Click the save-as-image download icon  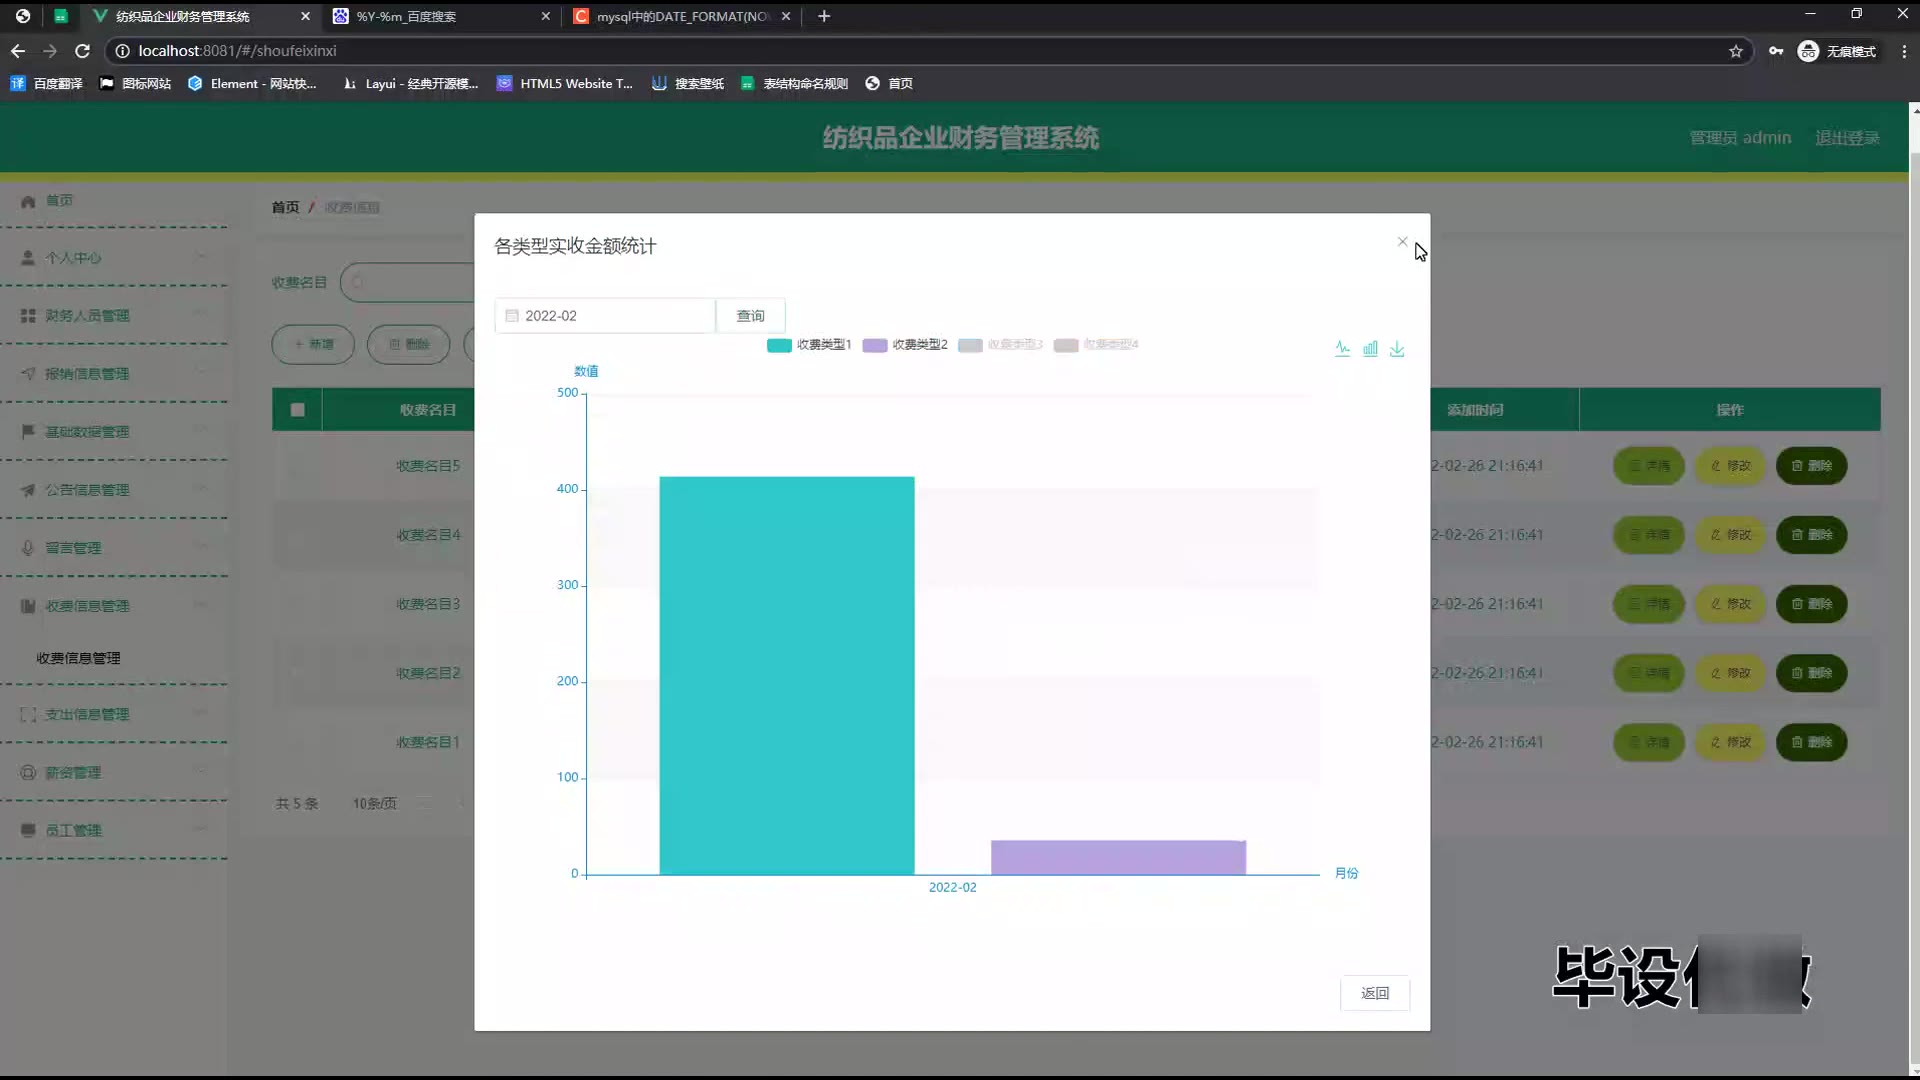[x=1397, y=348]
